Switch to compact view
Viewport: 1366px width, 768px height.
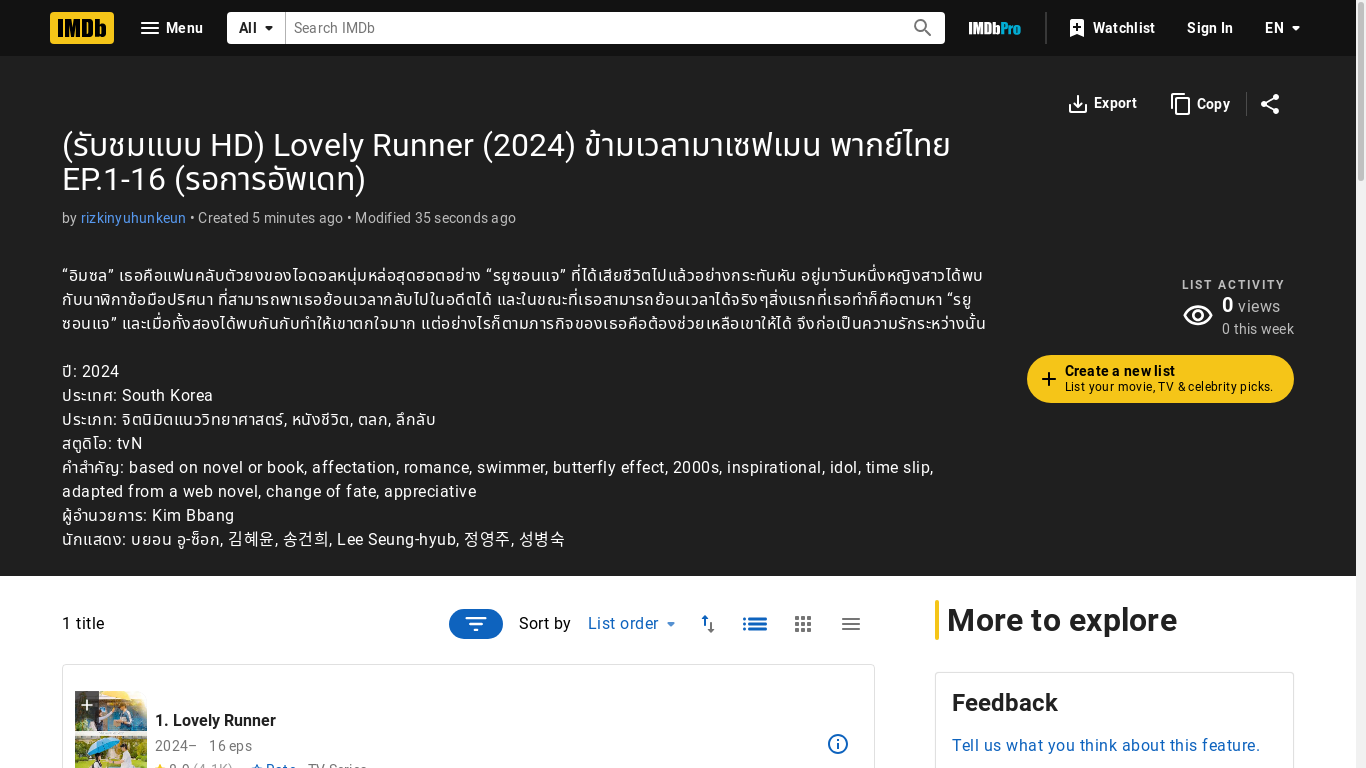tap(851, 624)
